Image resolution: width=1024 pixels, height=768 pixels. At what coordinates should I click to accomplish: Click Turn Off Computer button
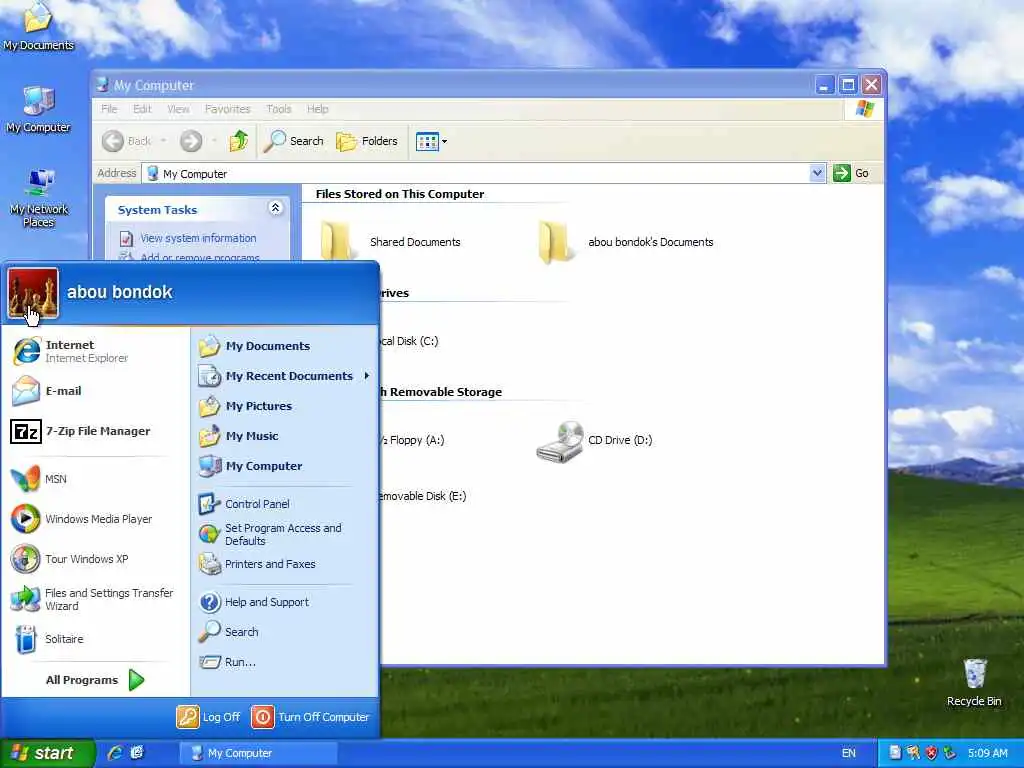coord(310,717)
